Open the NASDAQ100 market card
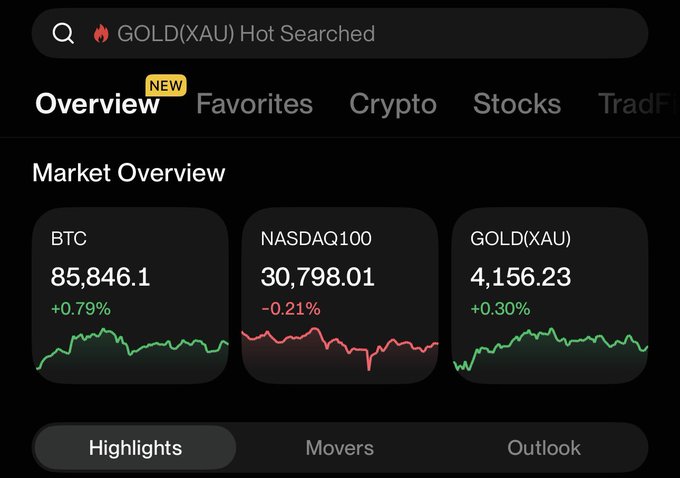 click(340, 295)
